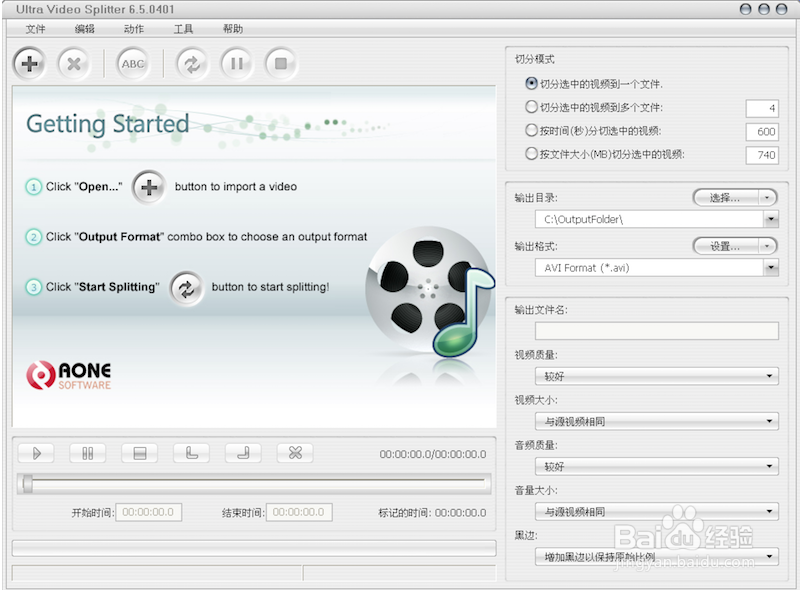Open the 音频质量 dropdown
The image size is (800, 590).
coord(657,466)
